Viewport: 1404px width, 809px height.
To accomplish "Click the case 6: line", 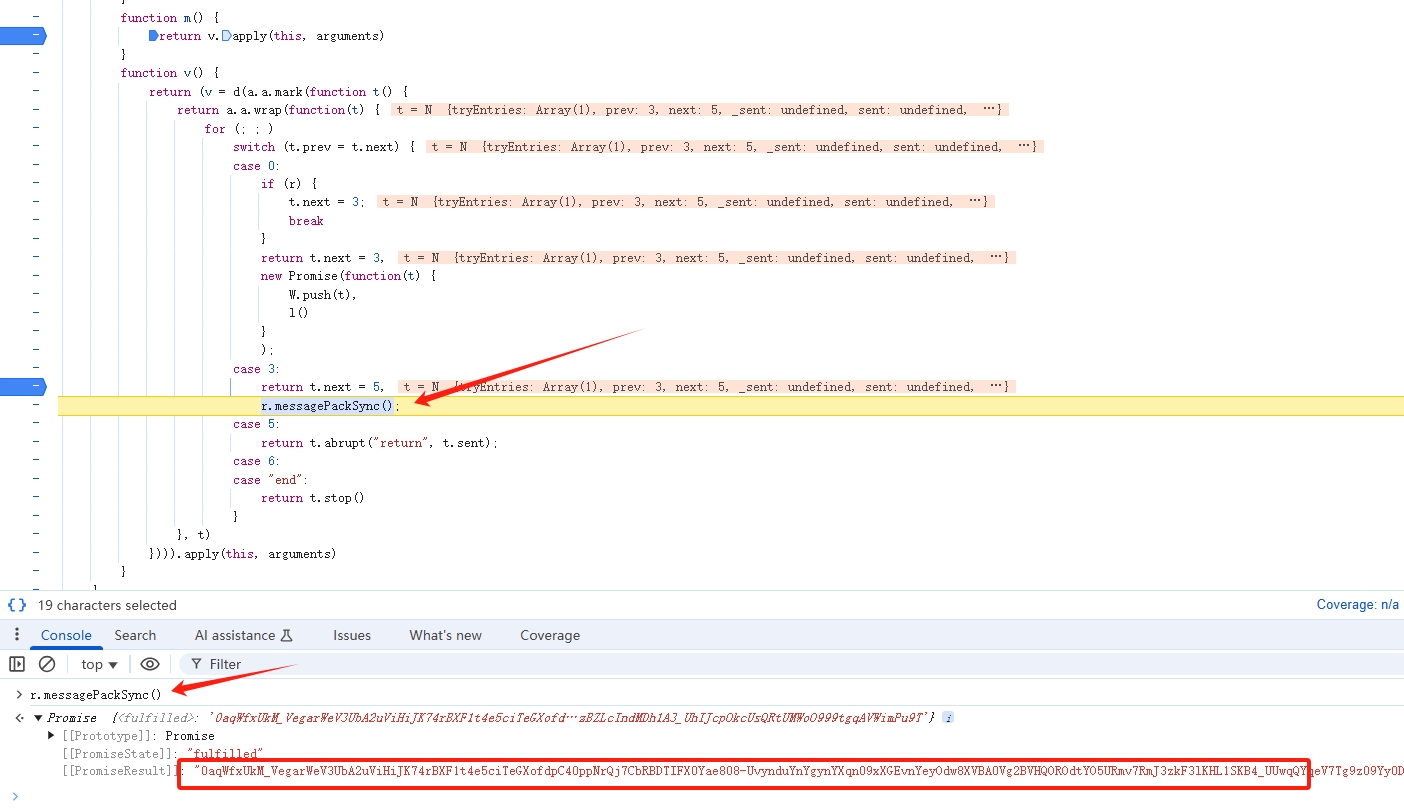I will point(257,461).
